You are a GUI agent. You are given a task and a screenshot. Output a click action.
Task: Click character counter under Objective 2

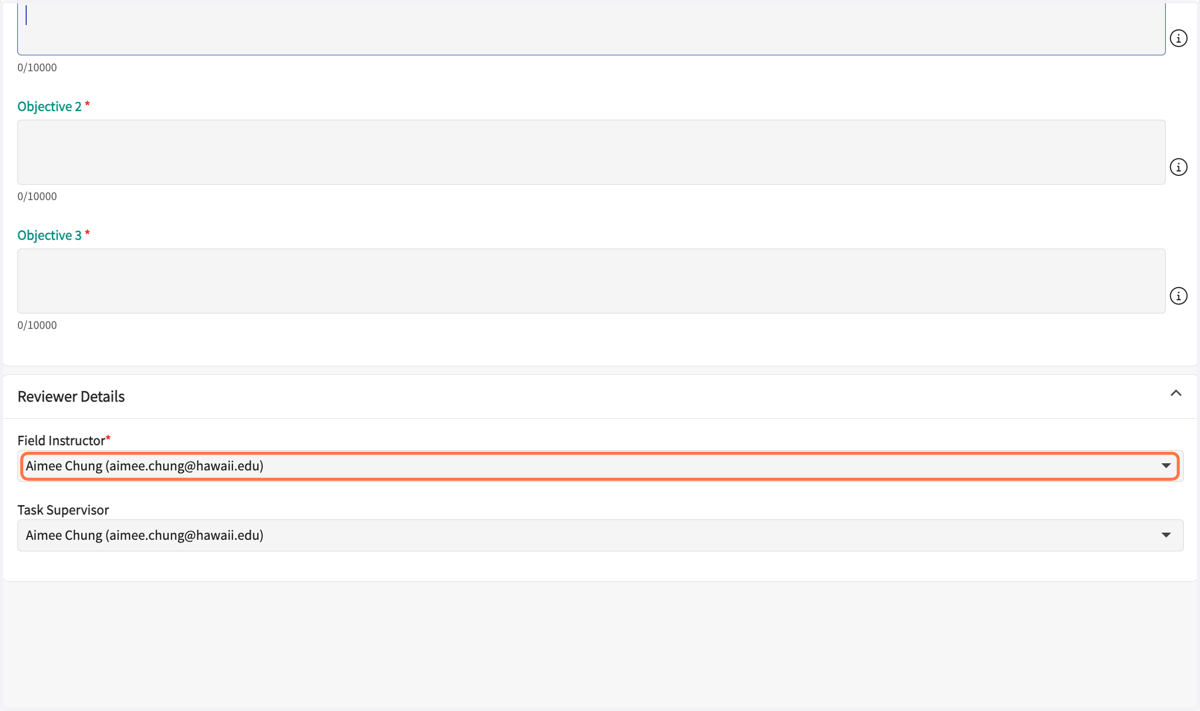point(37,196)
